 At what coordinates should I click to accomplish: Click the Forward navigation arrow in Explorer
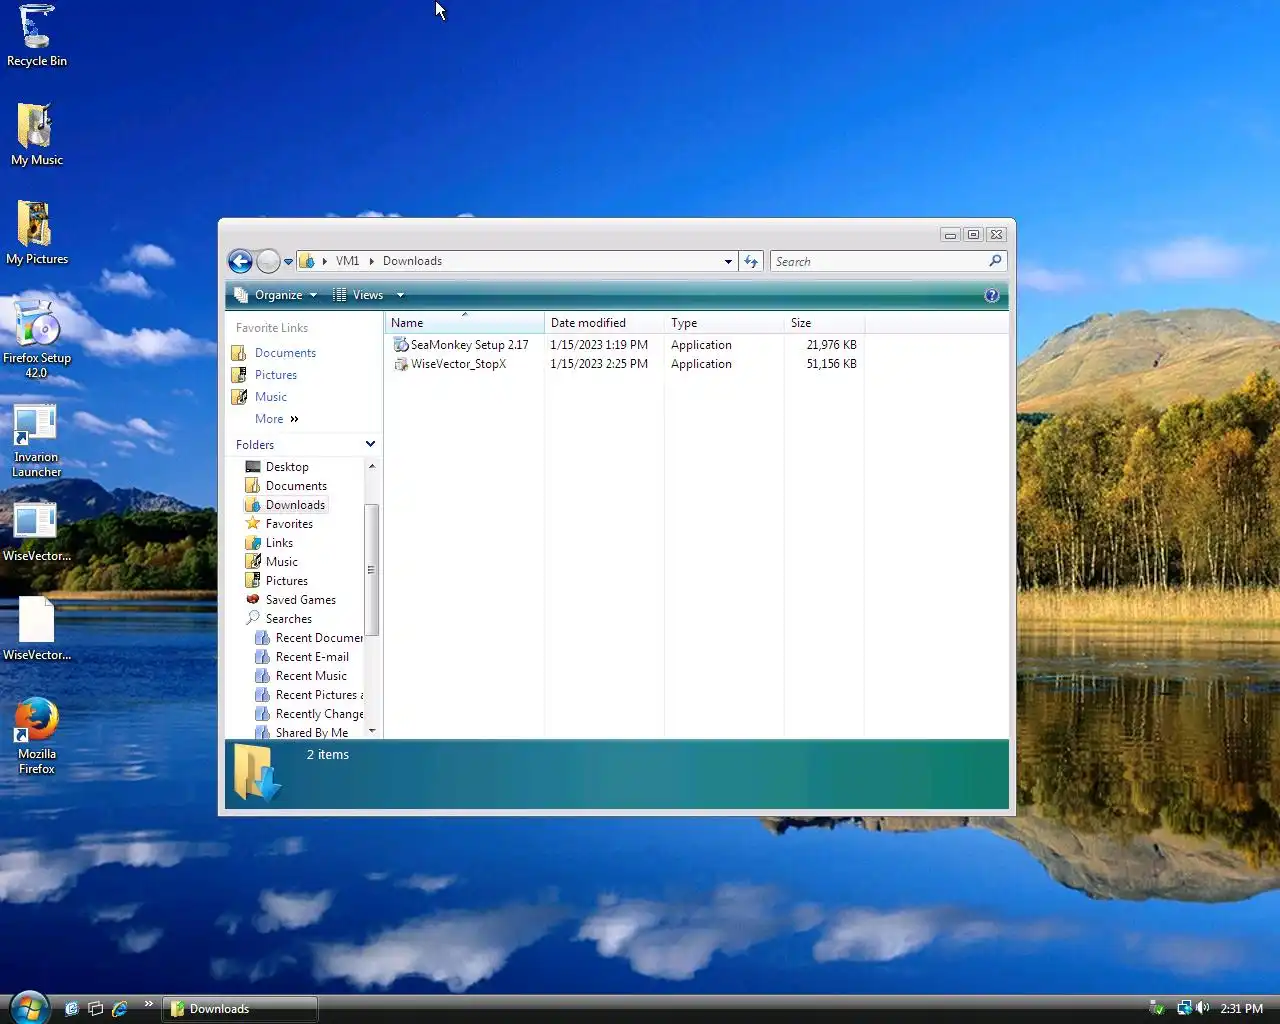click(x=268, y=261)
